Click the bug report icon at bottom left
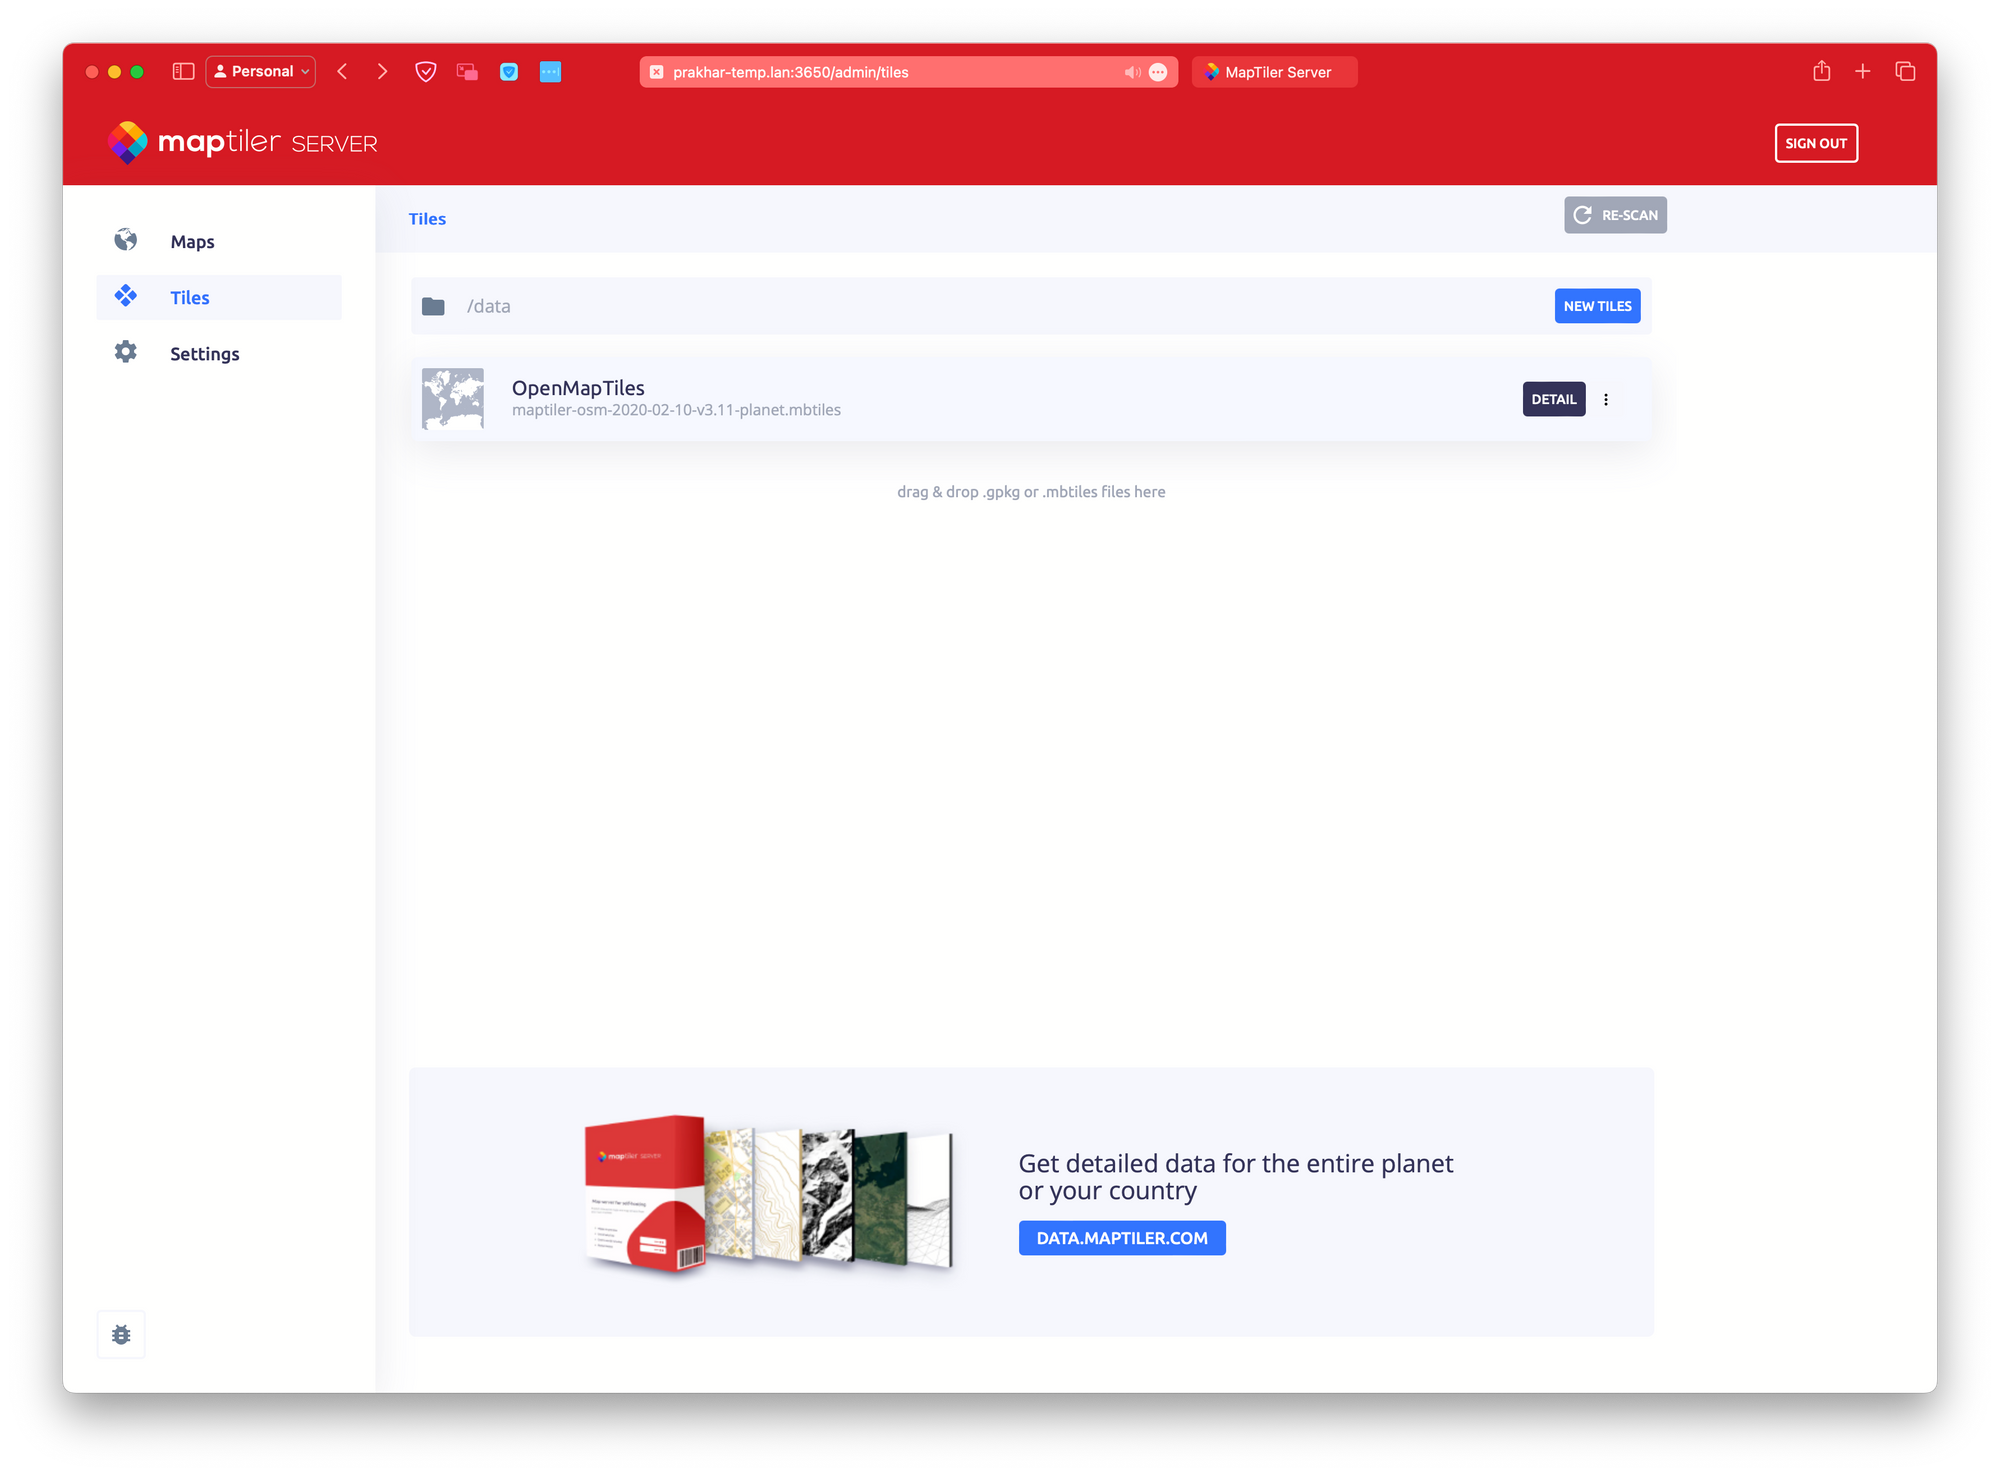This screenshot has width=2000, height=1476. (x=121, y=1334)
